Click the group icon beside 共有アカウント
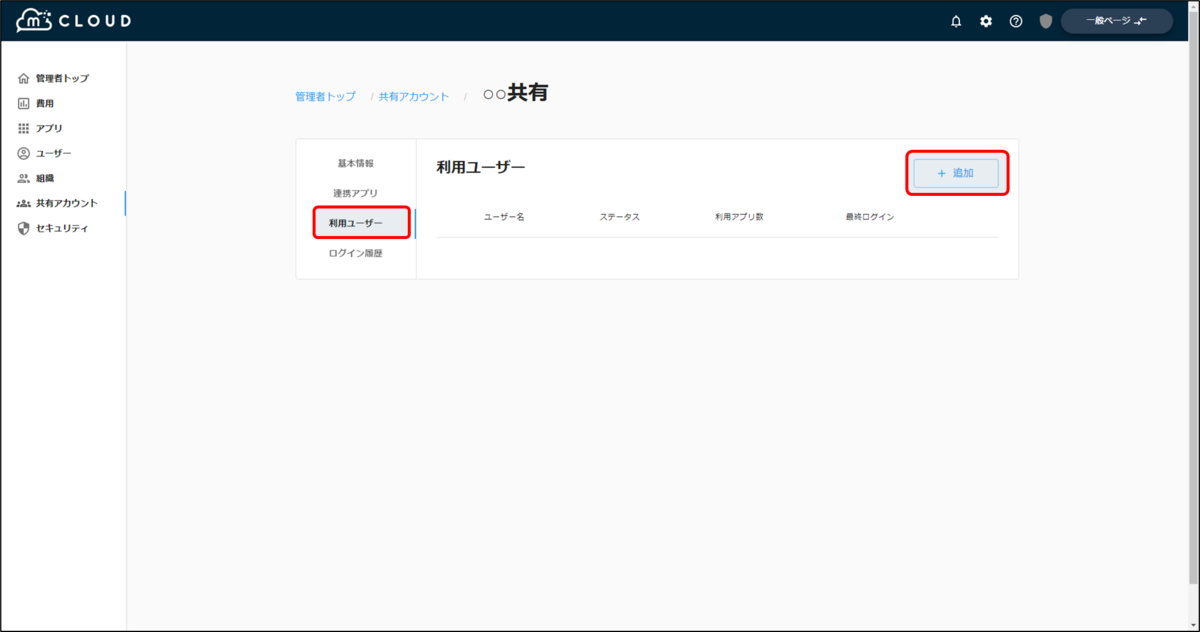This screenshot has width=1200, height=632. click(x=24, y=203)
